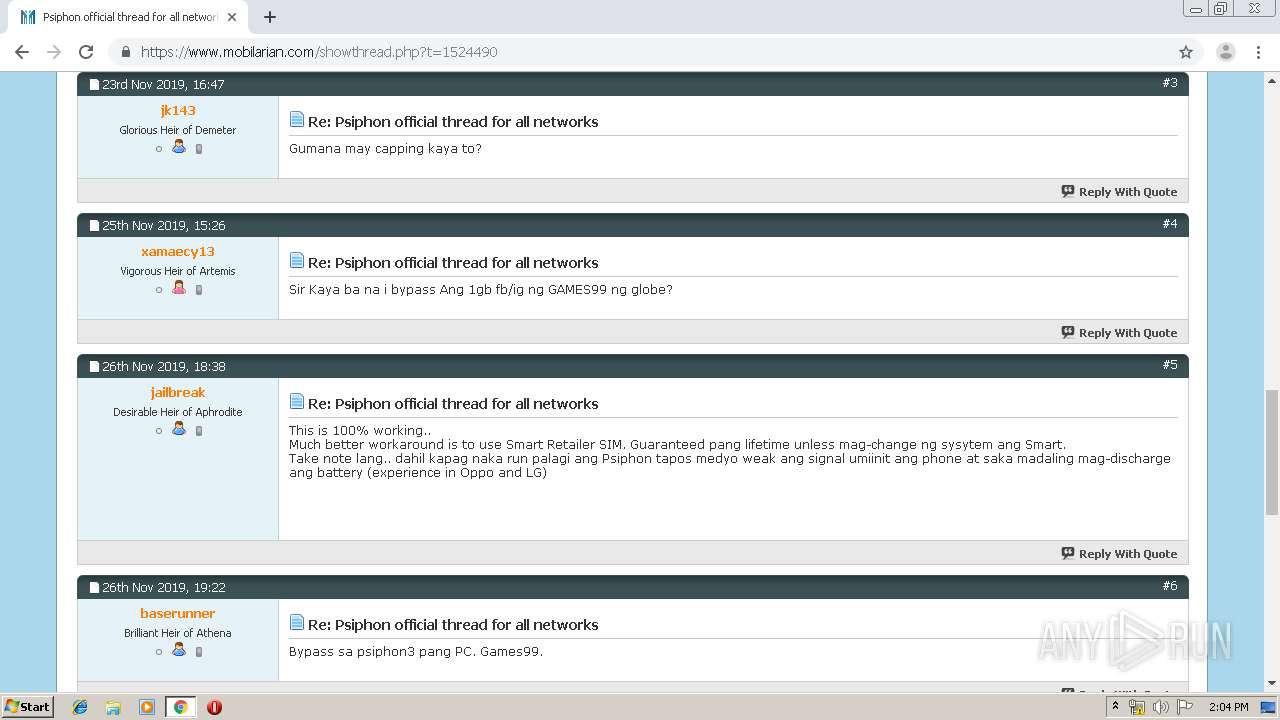
Task: Click the online status dot under xamaecy13
Action: coord(159,290)
